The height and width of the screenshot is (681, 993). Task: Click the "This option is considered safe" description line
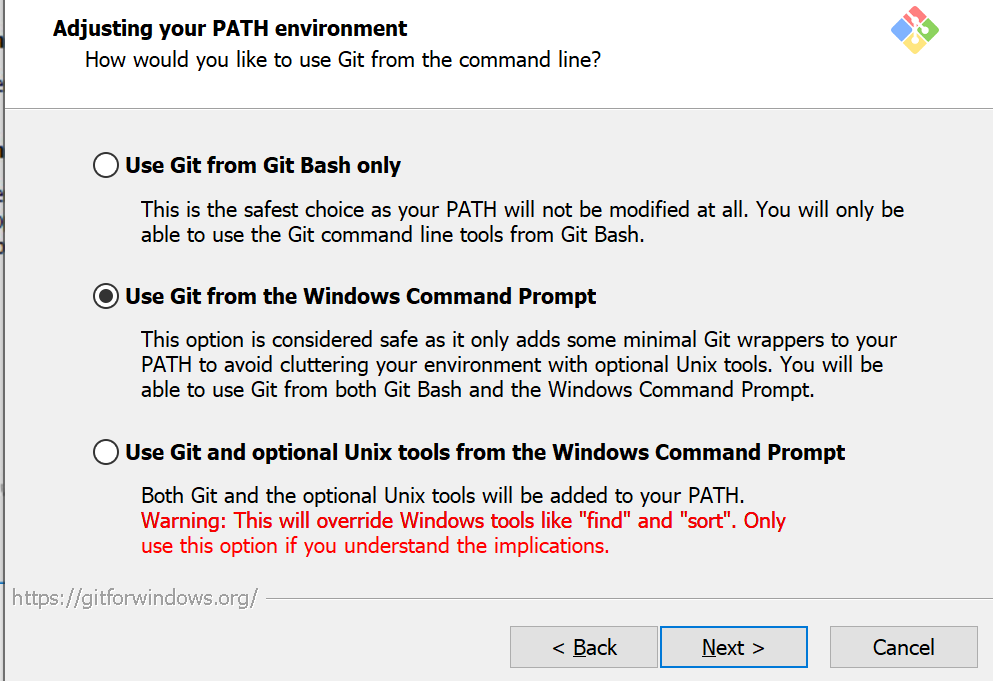click(519, 340)
